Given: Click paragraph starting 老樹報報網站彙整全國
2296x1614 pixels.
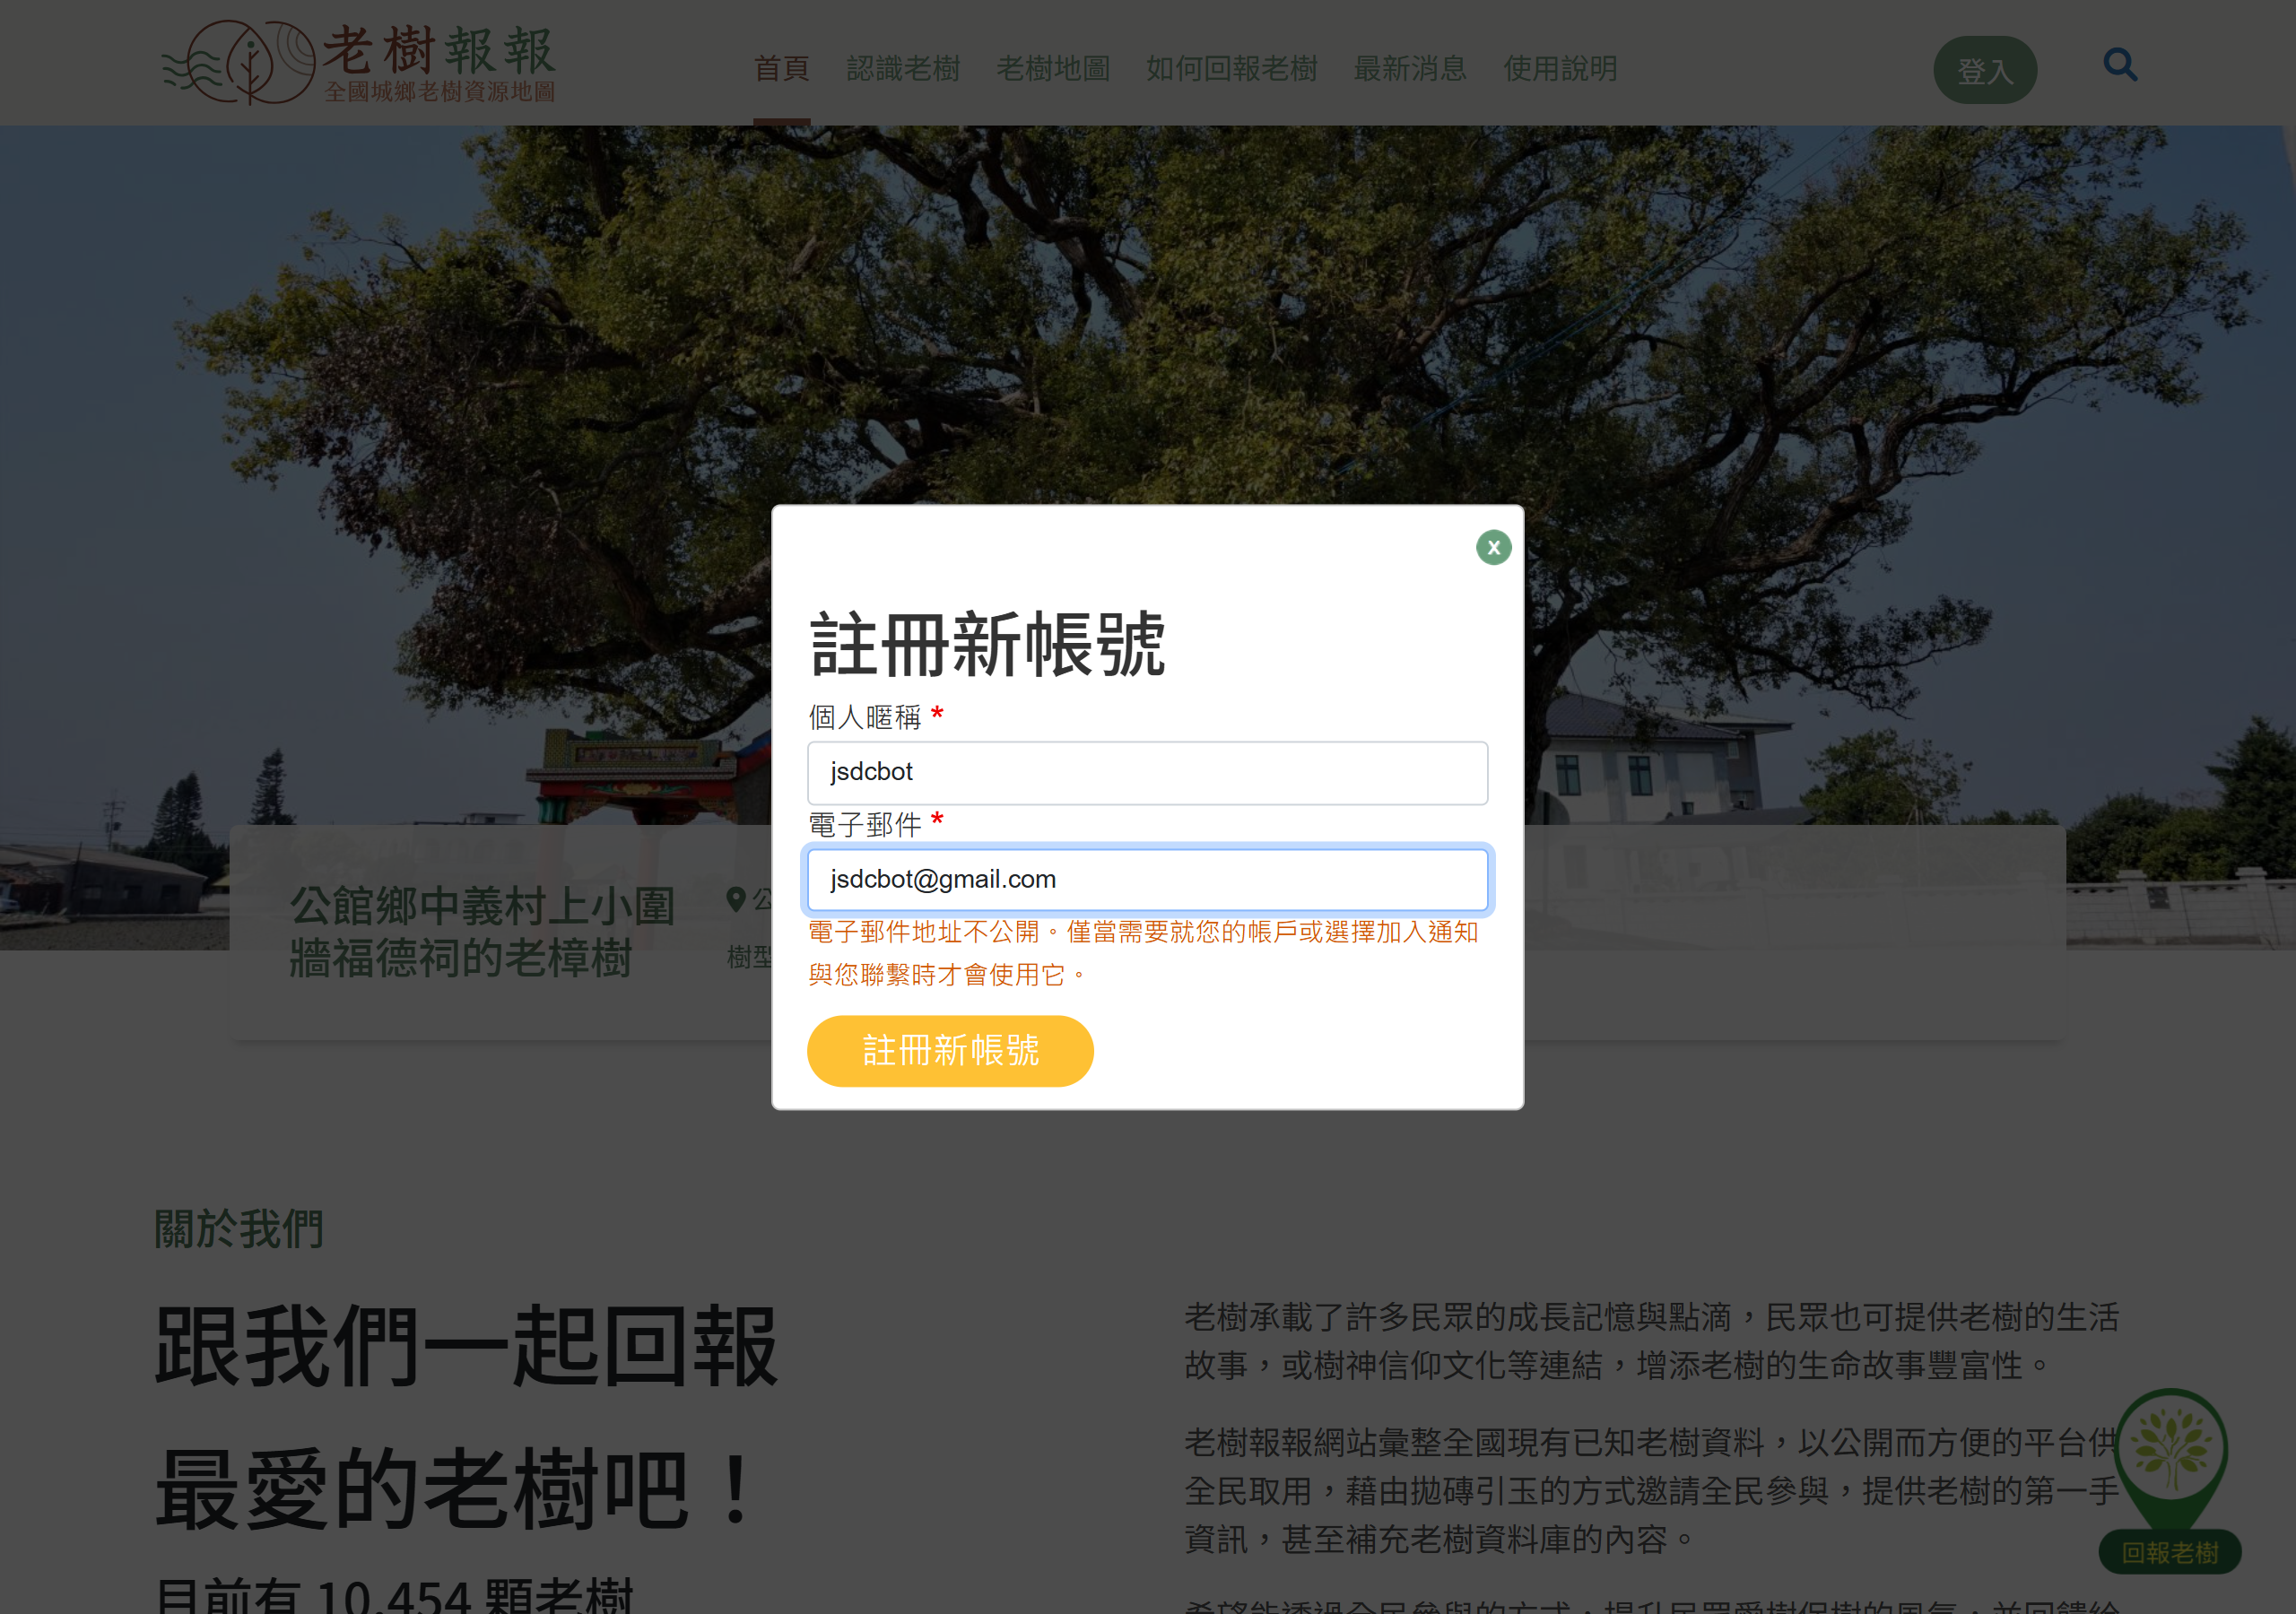Looking at the screenshot, I should (x=1651, y=1490).
